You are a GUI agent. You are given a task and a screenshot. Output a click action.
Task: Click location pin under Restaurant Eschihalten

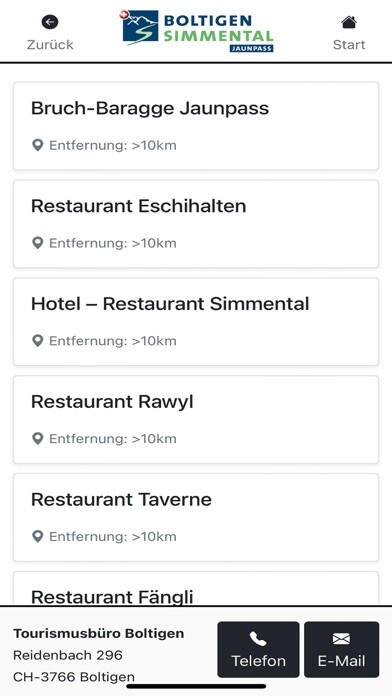38,243
